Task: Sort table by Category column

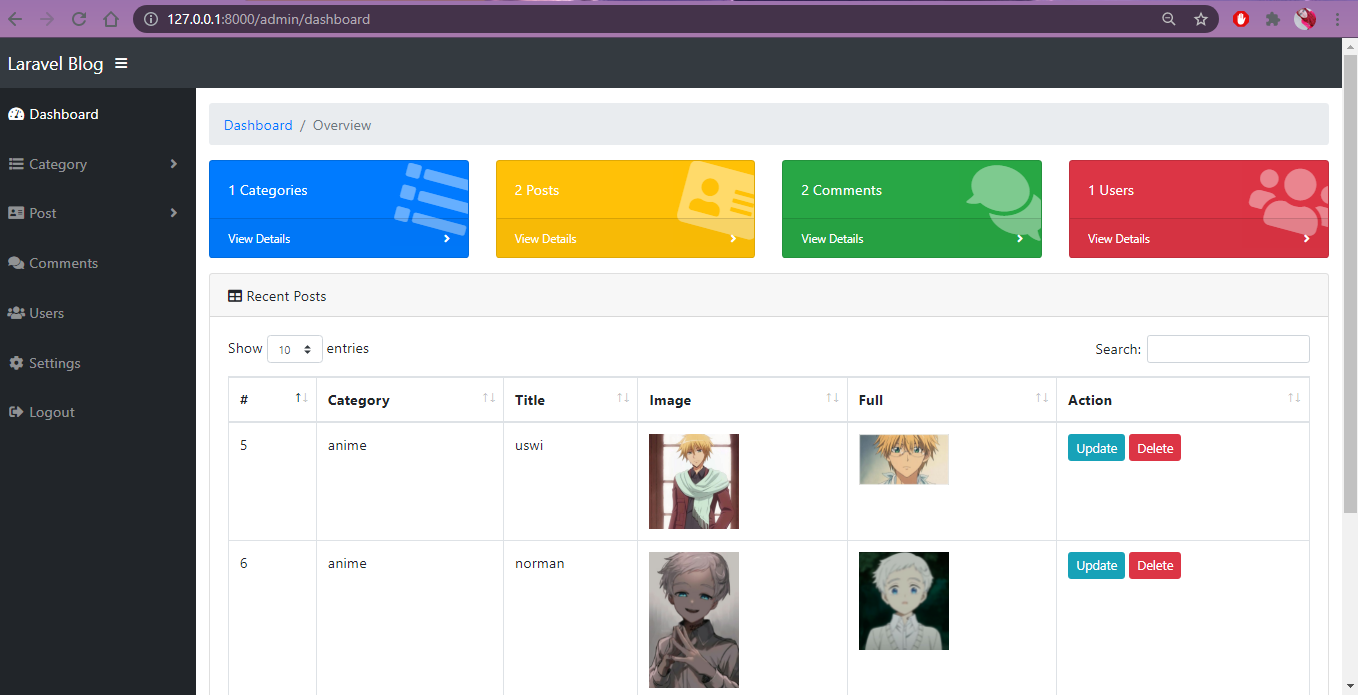Action: [410, 400]
